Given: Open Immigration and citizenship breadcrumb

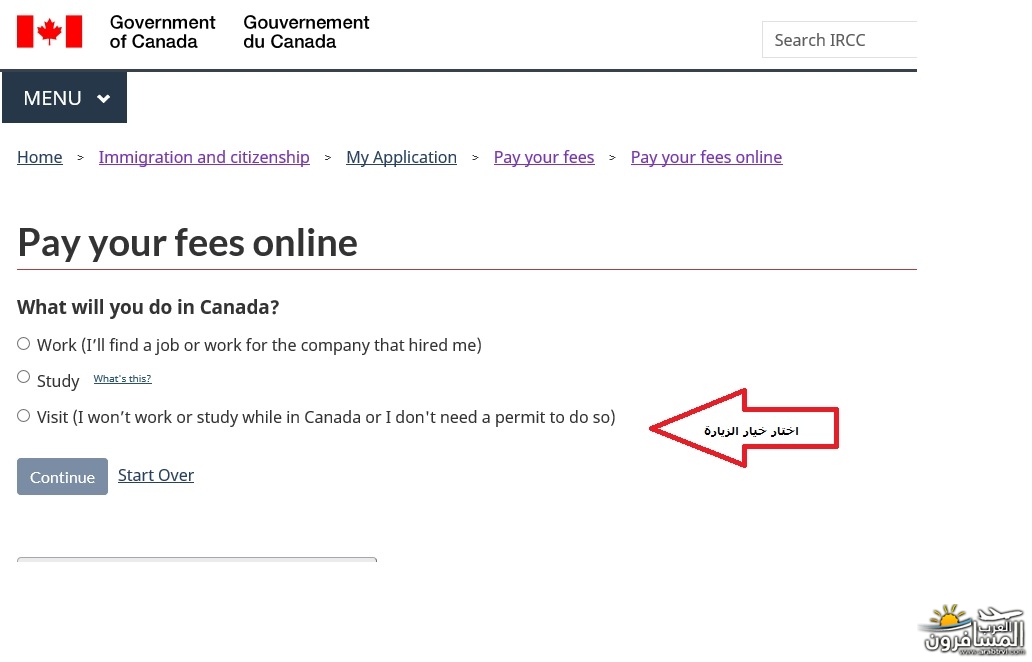Looking at the screenshot, I should click(x=204, y=157).
